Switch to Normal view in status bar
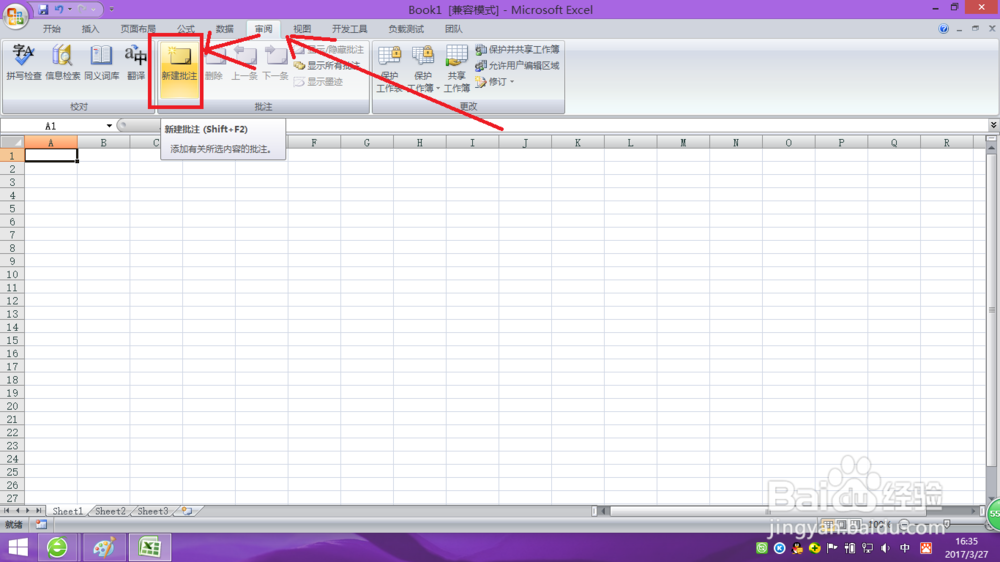 pyautogui.click(x=828, y=524)
